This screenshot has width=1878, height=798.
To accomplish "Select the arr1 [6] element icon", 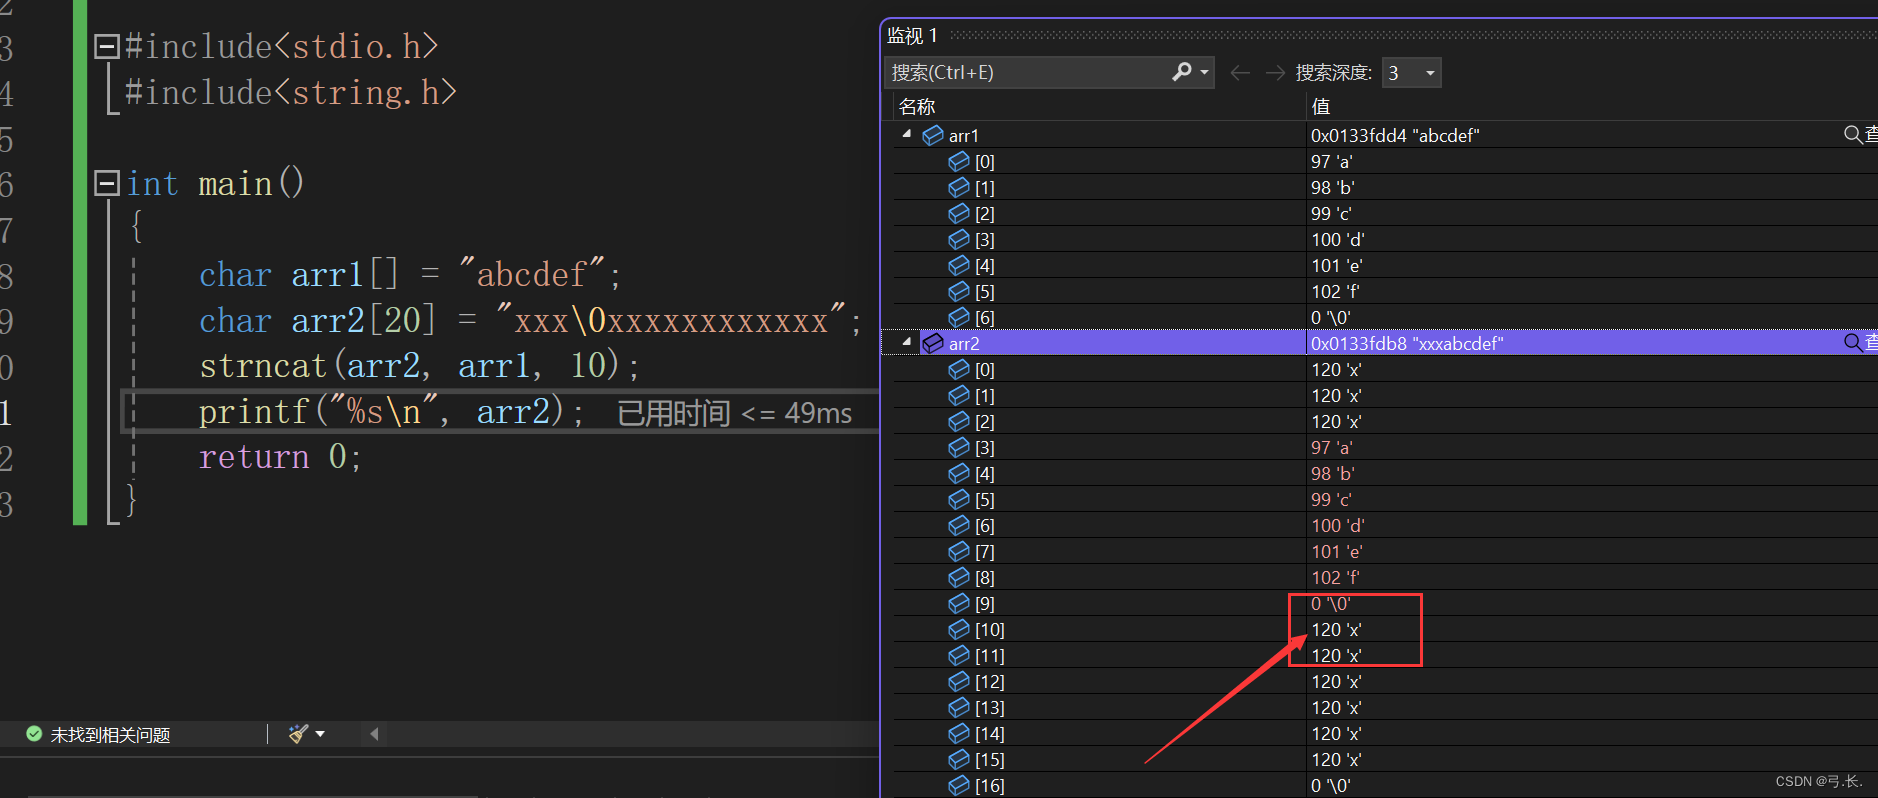I will click(958, 317).
